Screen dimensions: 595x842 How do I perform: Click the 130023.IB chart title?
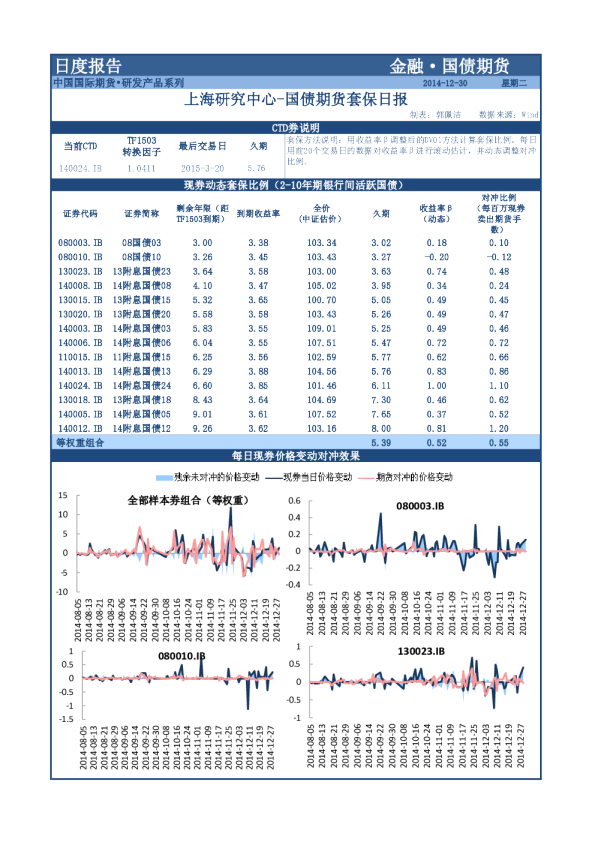point(421,651)
